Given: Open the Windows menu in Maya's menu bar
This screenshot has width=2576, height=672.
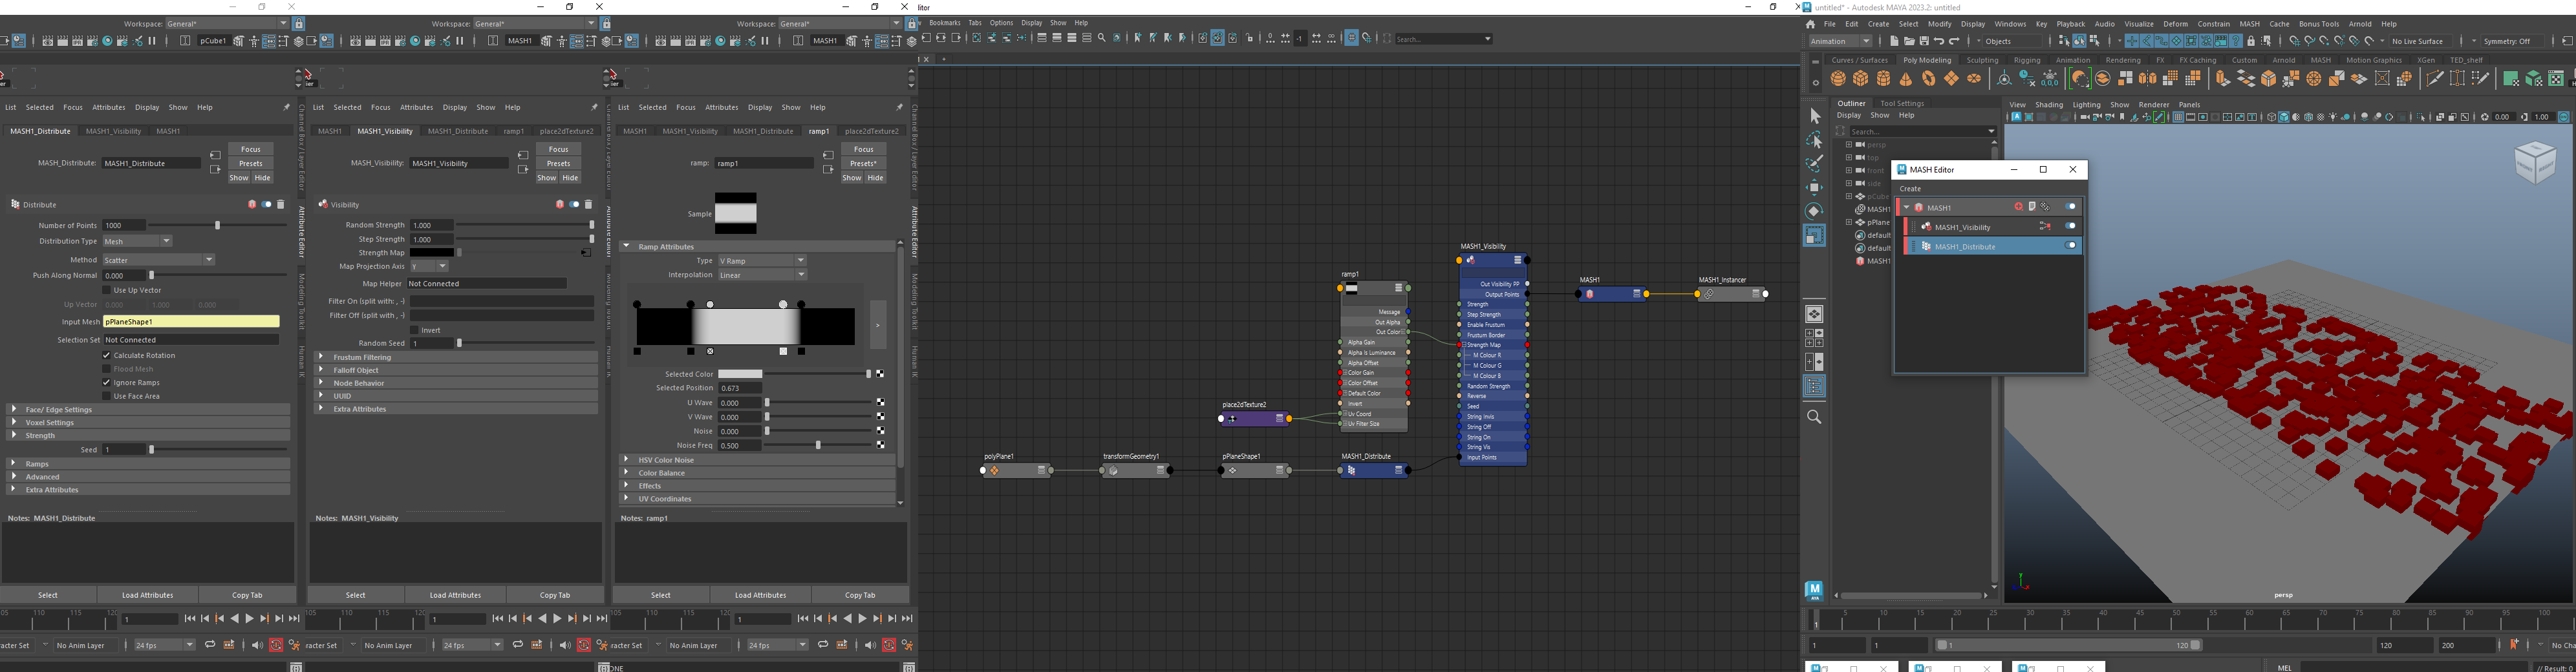Looking at the screenshot, I should pos(2011,23).
